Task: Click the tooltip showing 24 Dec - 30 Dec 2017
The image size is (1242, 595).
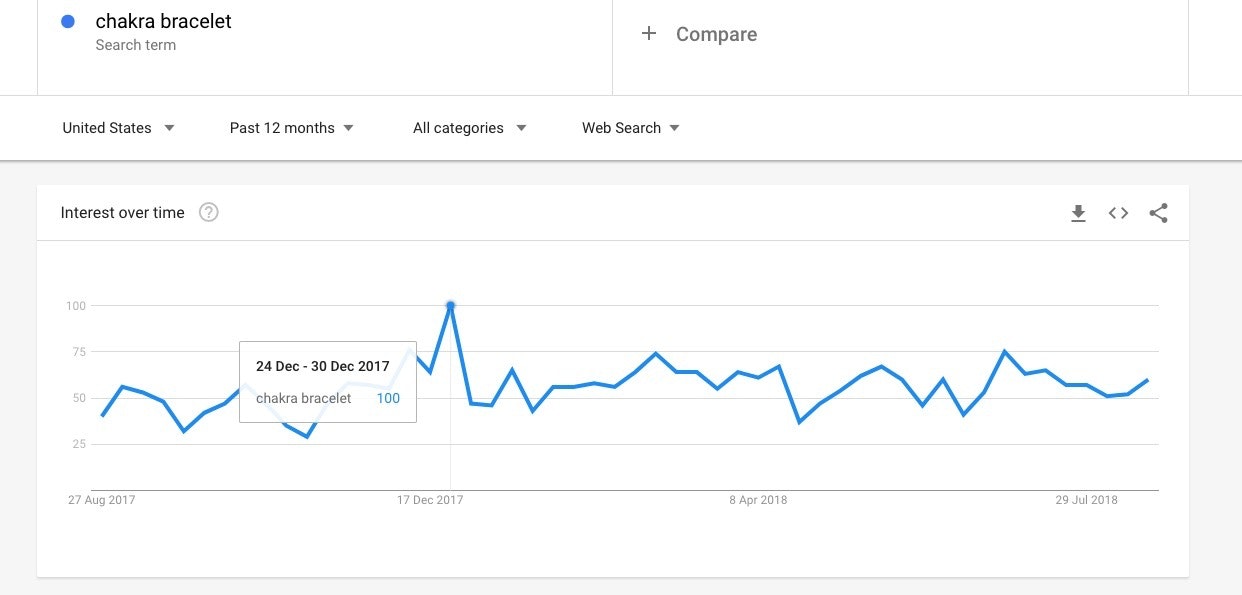Action: [x=328, y=381]
